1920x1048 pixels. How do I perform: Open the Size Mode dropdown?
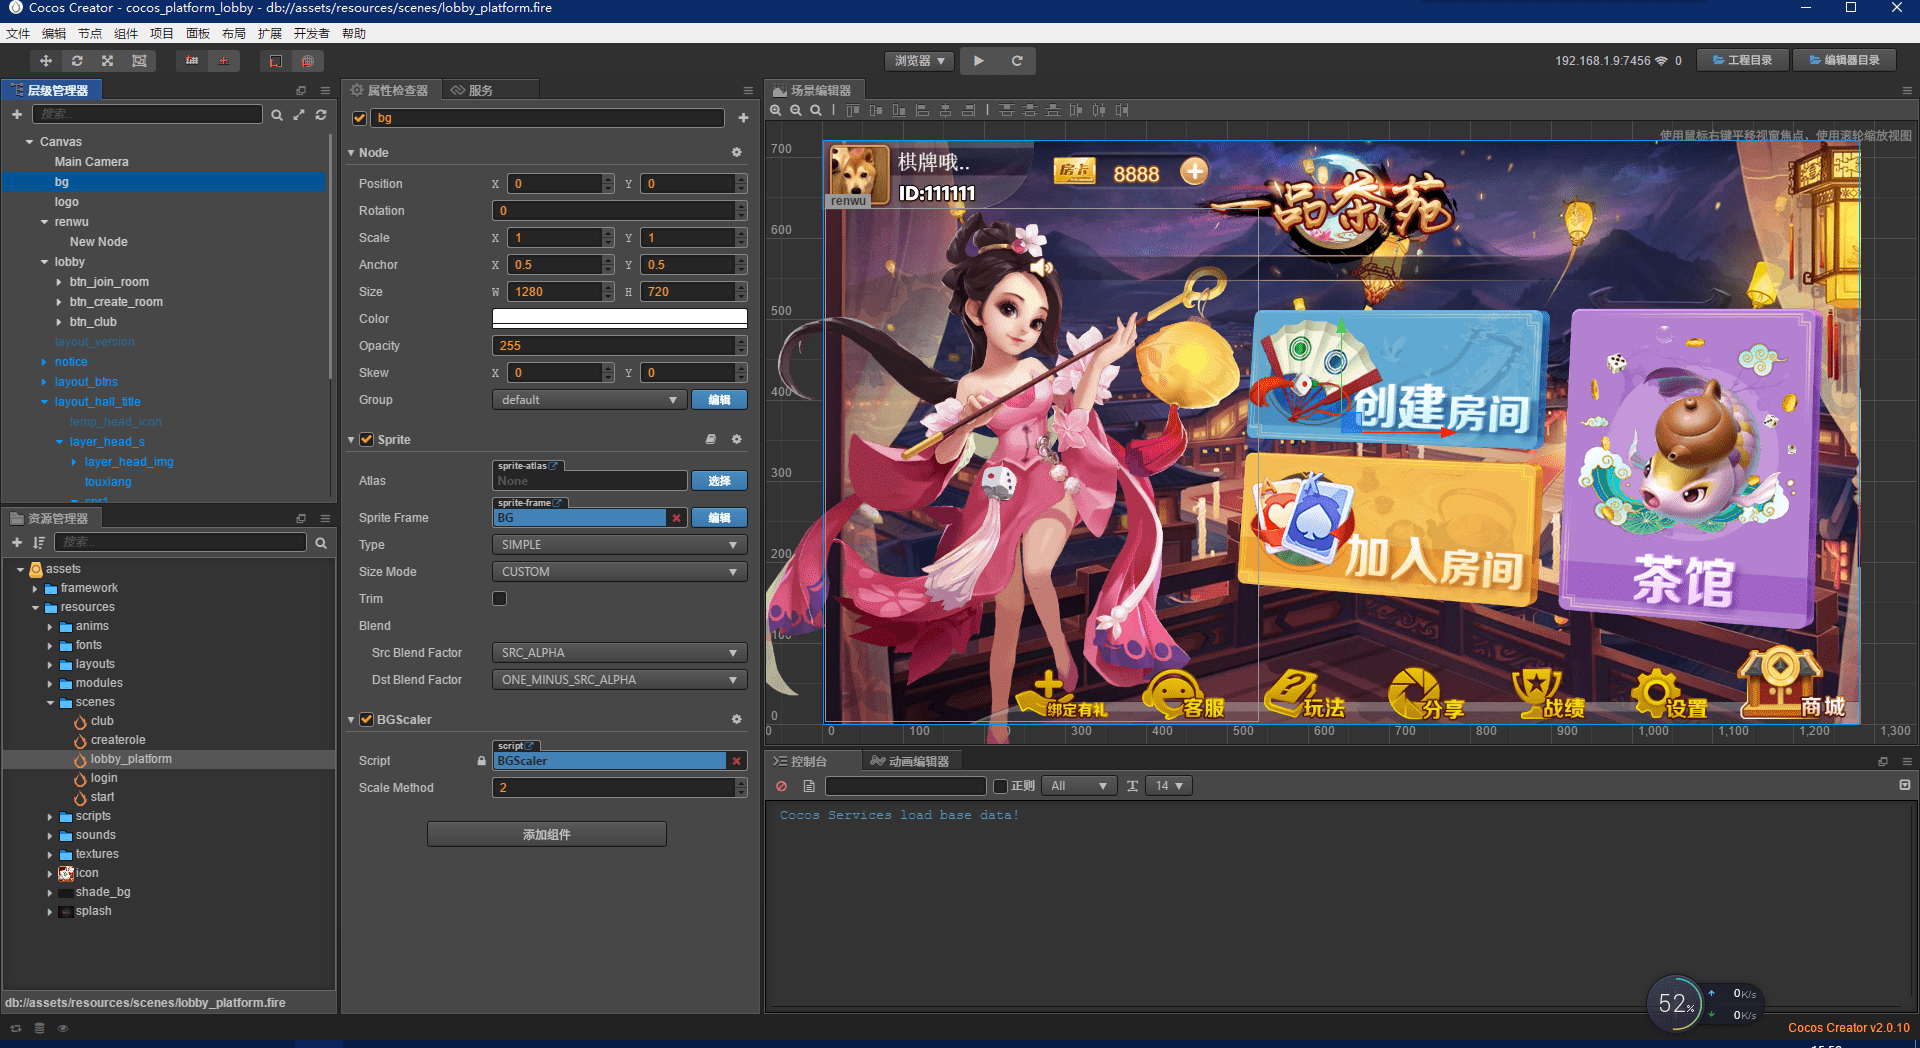pyautogui.click(x=620, y=572)
